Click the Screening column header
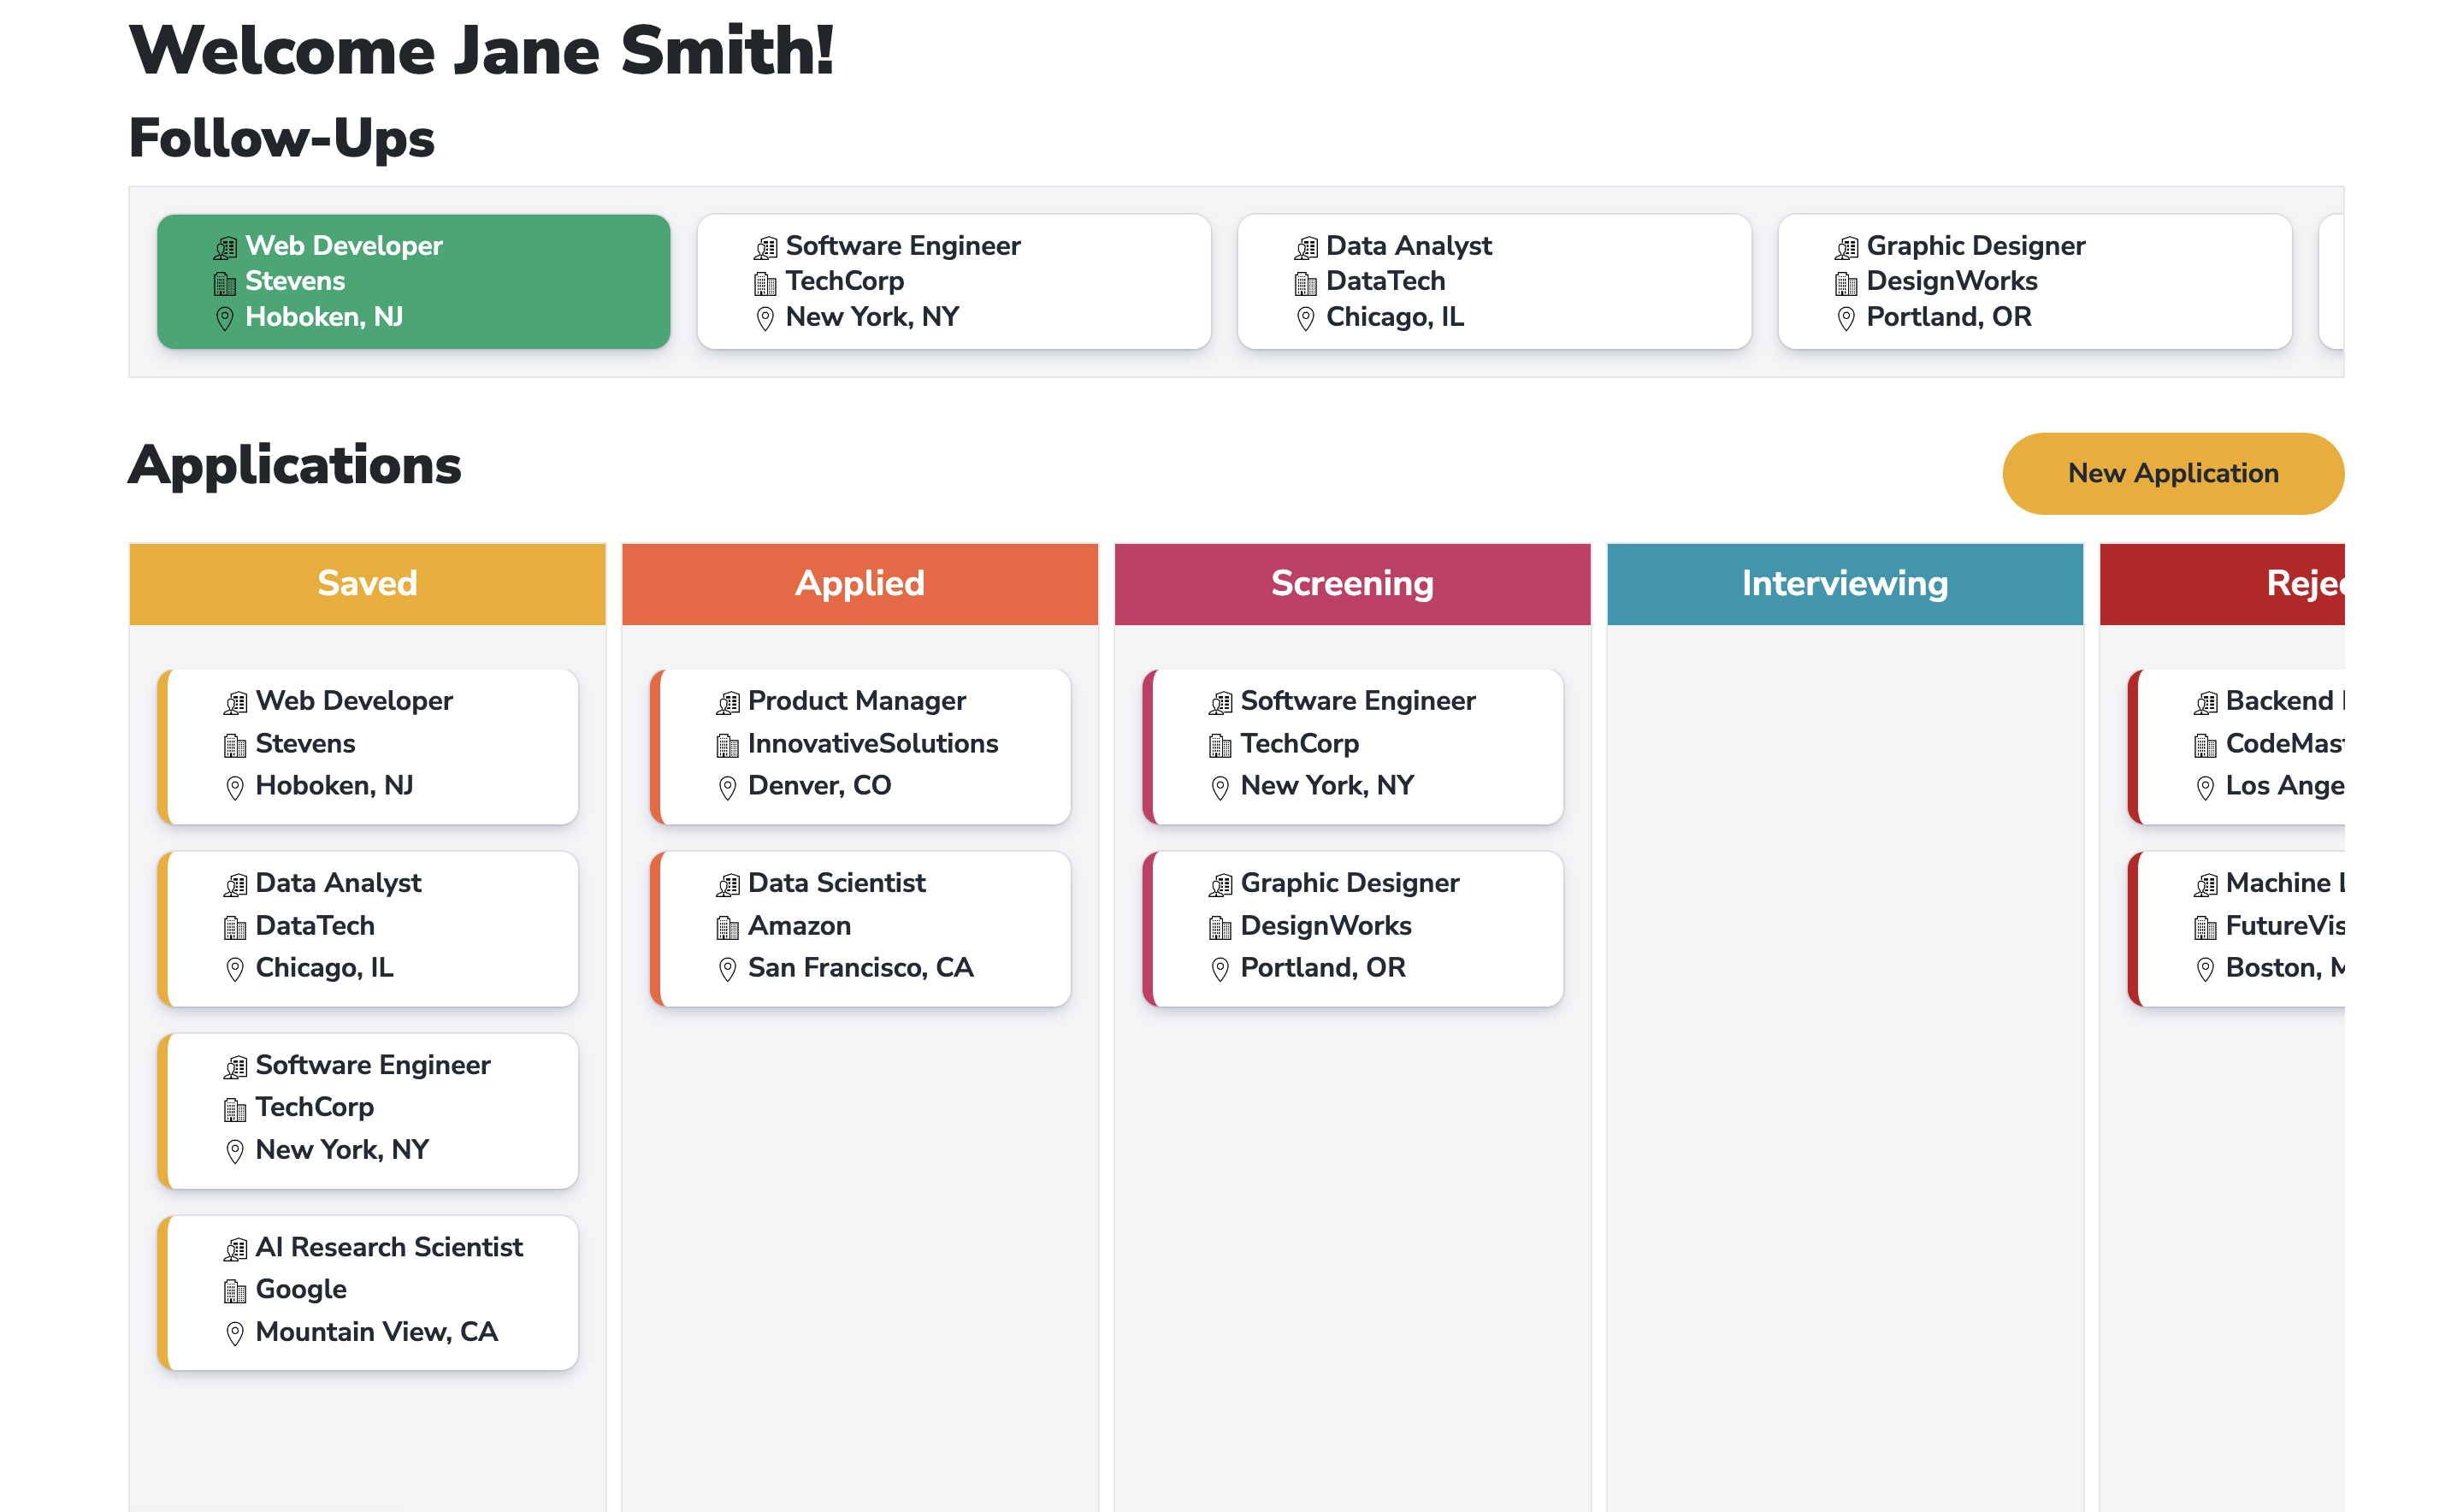This screenshot has width=2463, height=1512. (x=1352, y=584)
